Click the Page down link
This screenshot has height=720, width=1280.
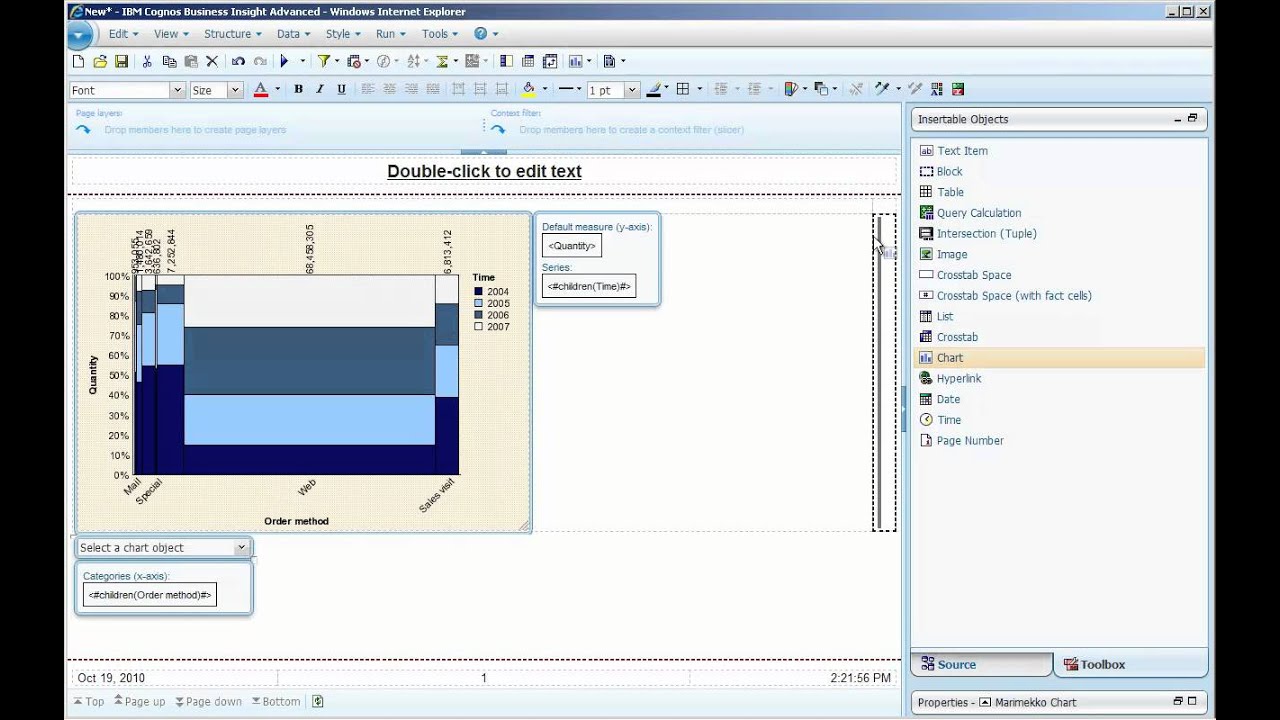coord(208,701)
